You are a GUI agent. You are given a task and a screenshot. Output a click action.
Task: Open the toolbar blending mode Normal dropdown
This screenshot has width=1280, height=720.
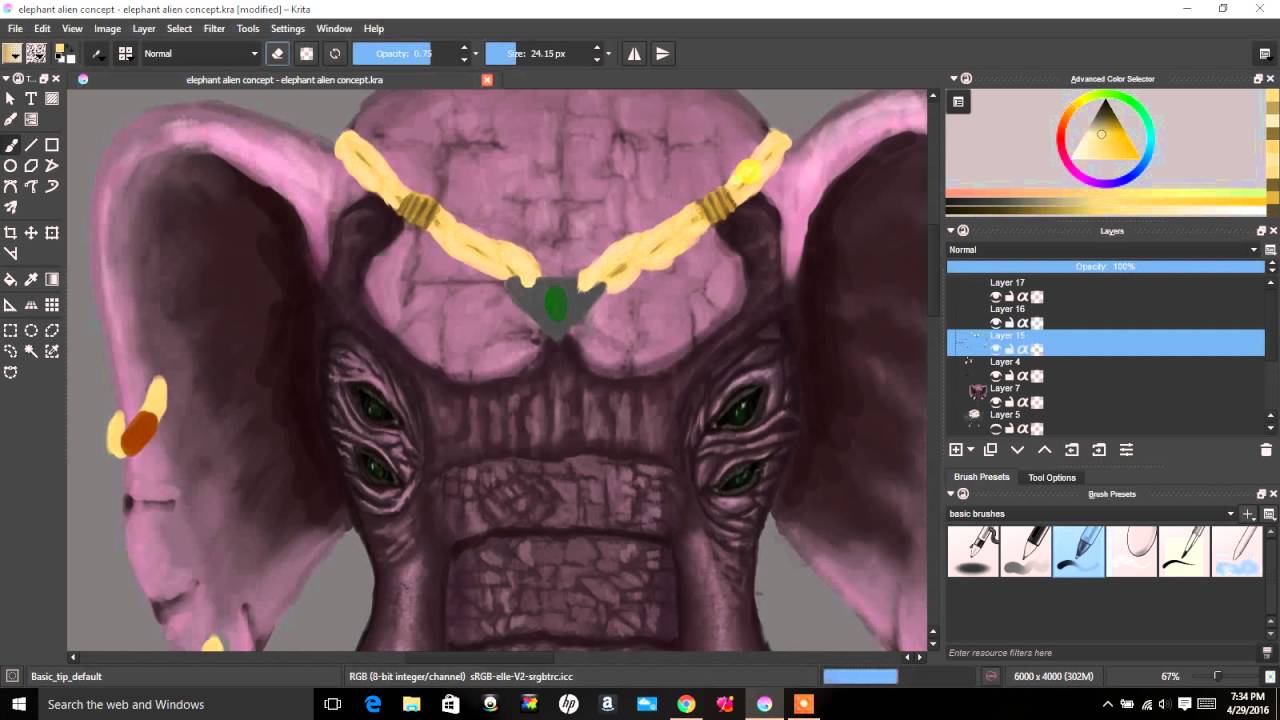coord(200,54)
